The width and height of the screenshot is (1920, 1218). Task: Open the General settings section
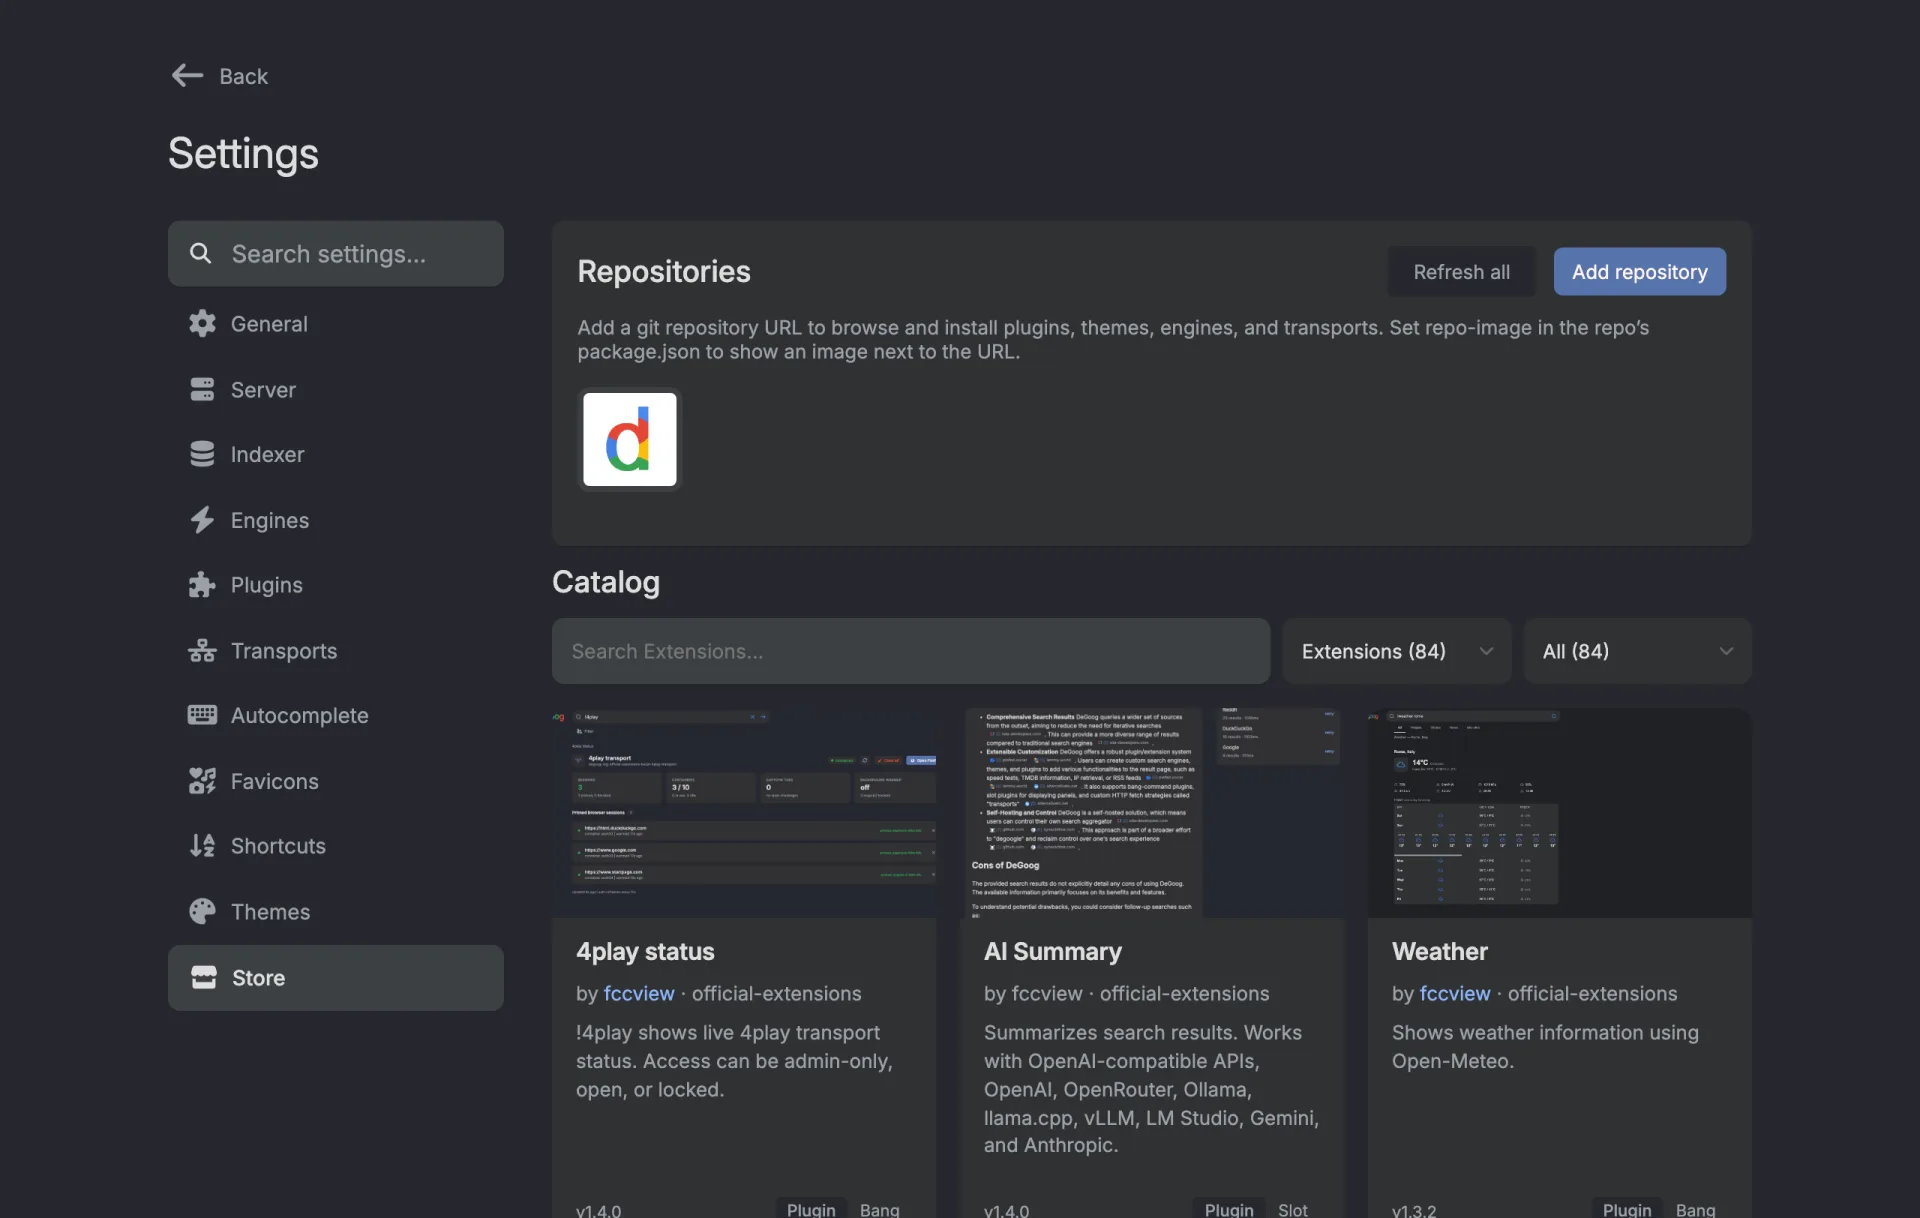click(269, 324)
